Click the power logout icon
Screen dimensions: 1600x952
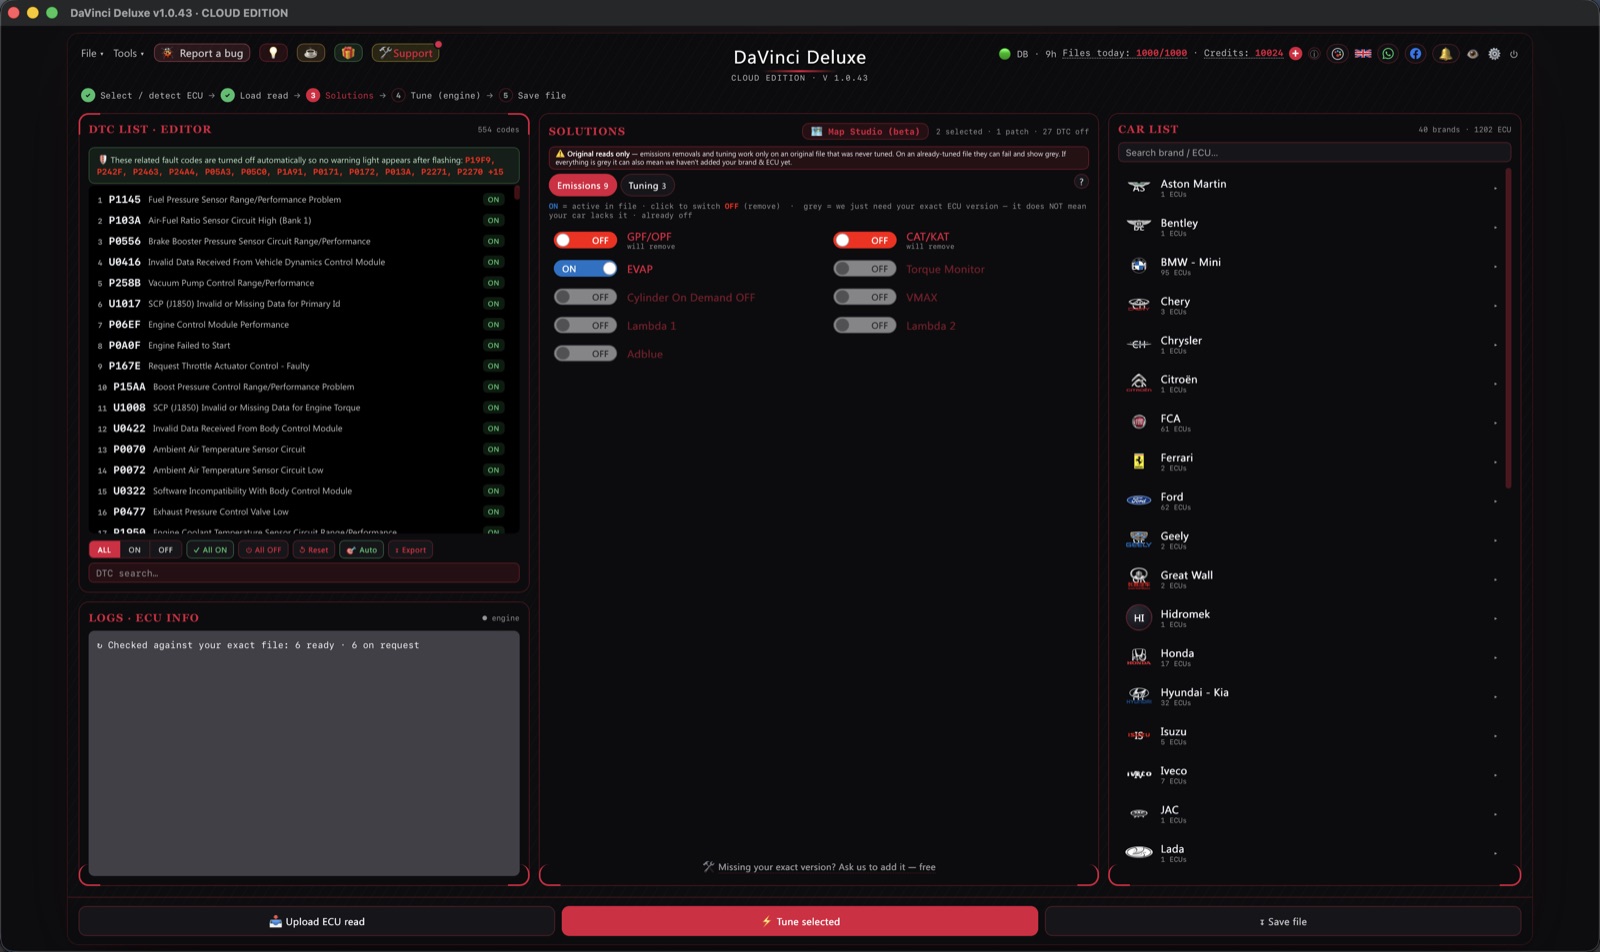pyautogui.click(x=1514, y=54)
